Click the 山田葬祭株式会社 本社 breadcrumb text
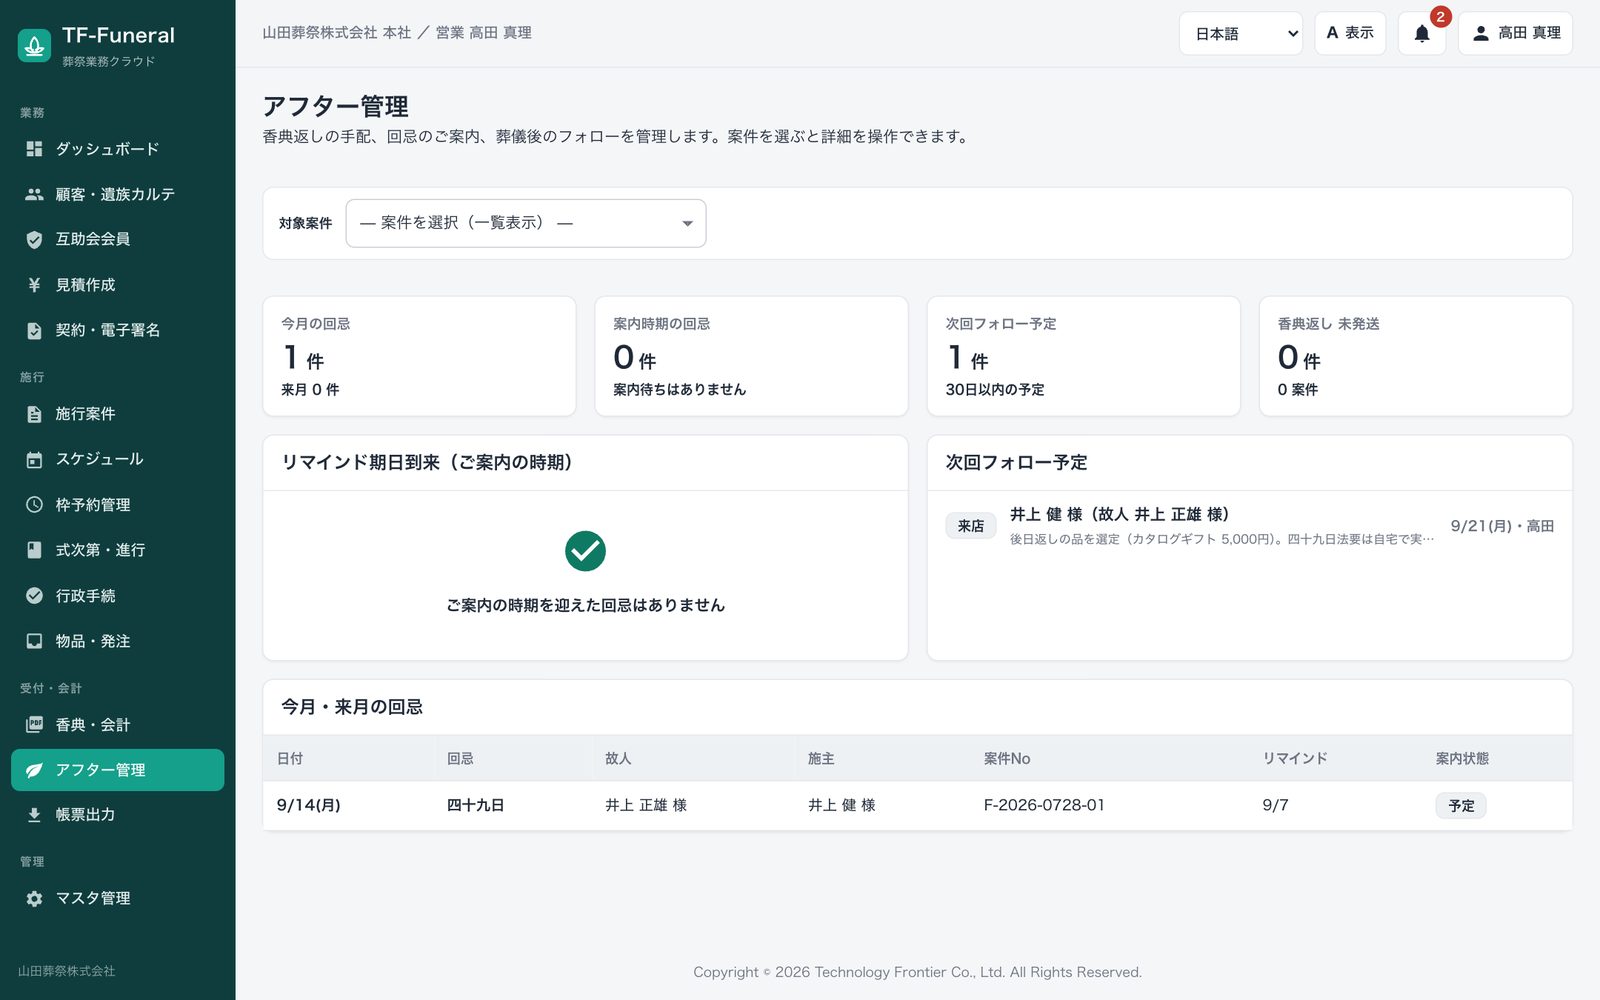The height and width of the screenshot is (1000, 1600). tap(337, 33)
